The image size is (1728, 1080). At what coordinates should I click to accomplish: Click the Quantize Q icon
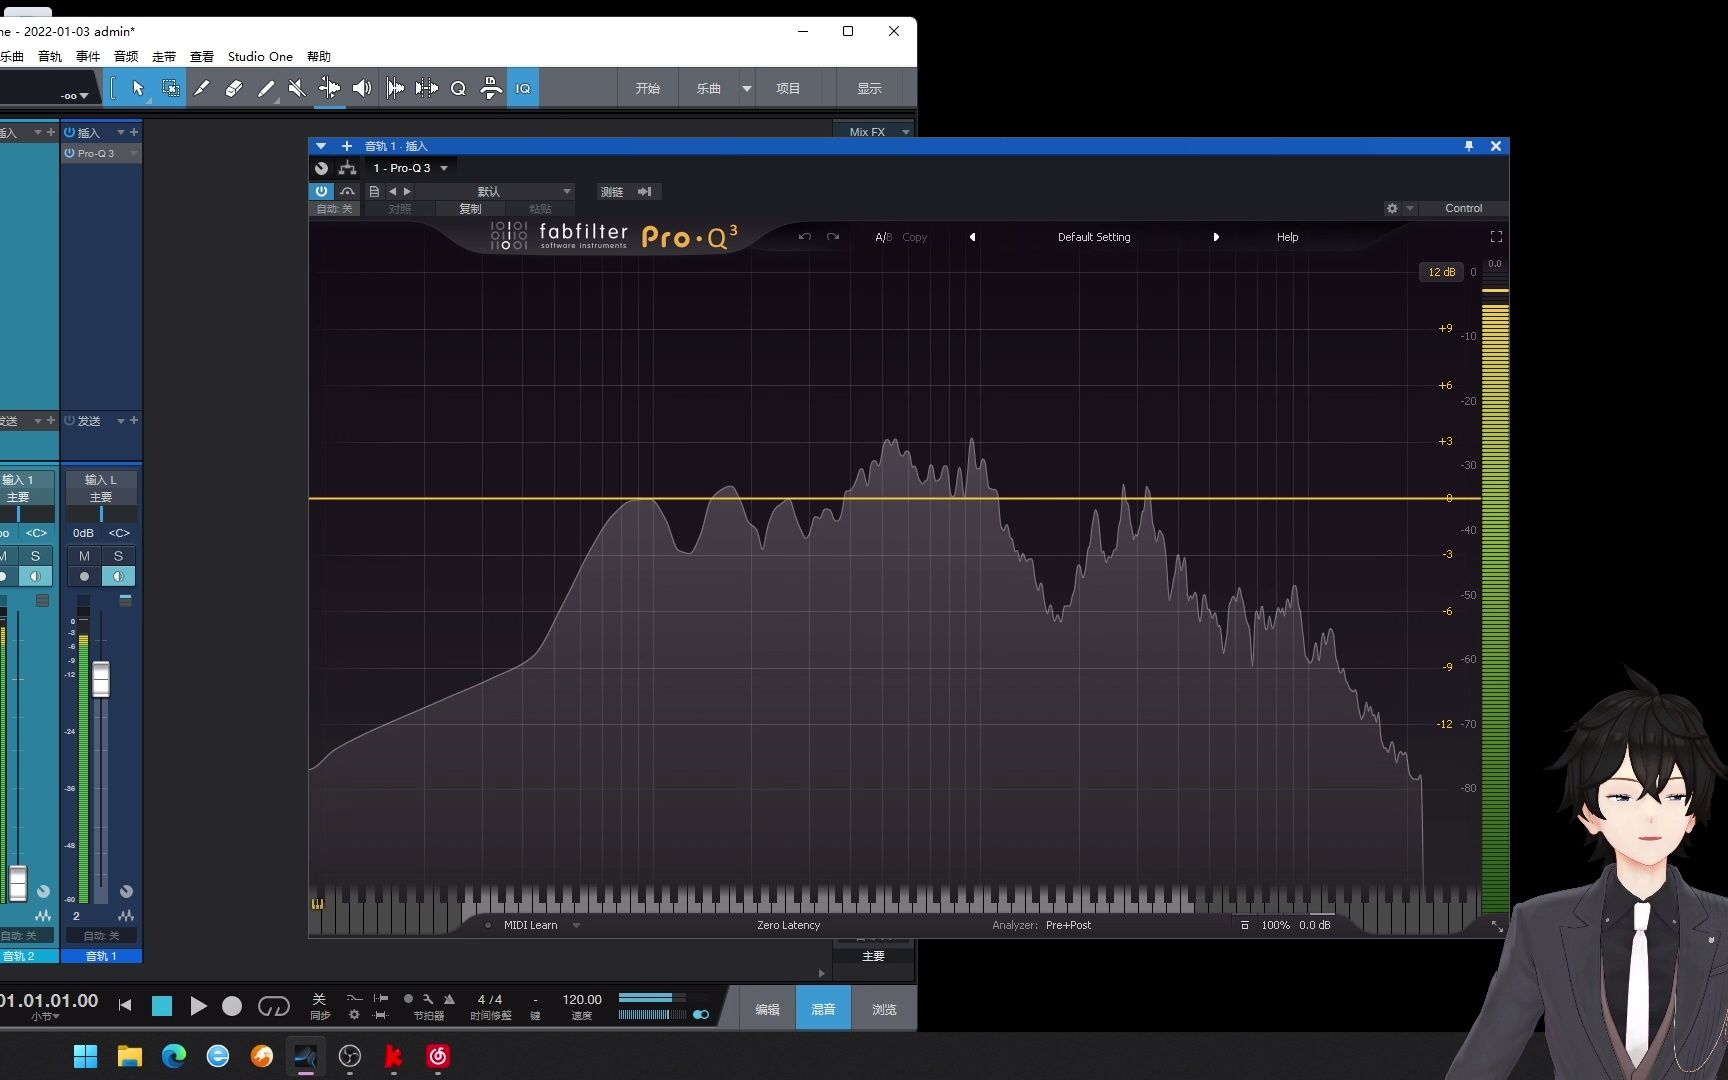click(x=458, y=88)
